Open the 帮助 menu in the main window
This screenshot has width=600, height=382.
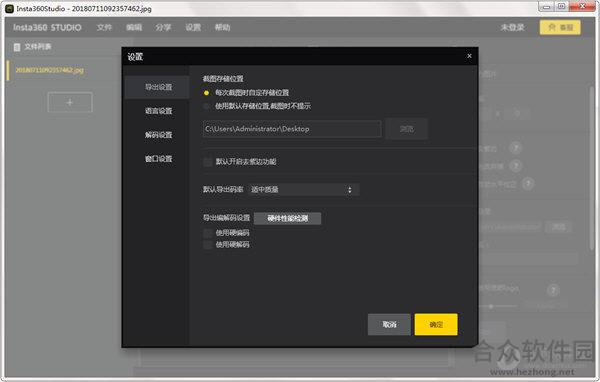[x=222, y=28]
